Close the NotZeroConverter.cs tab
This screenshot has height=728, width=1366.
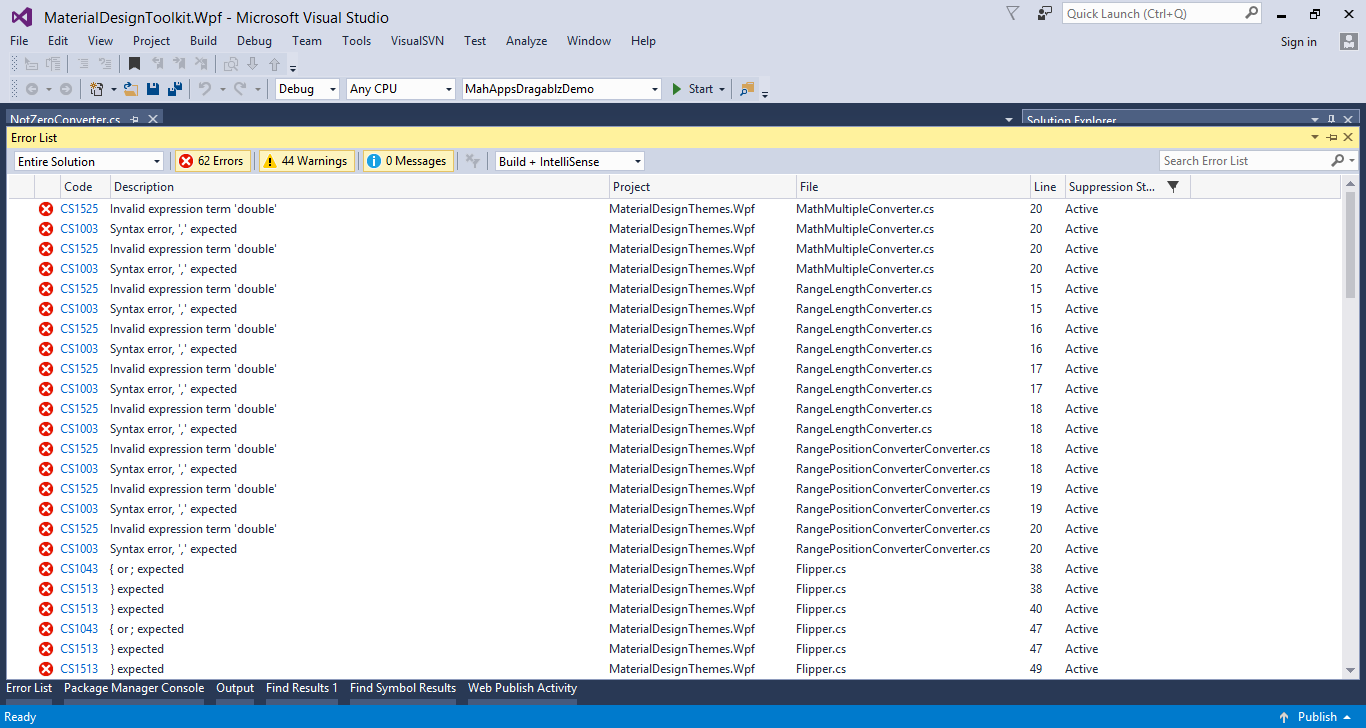(153, 120)
